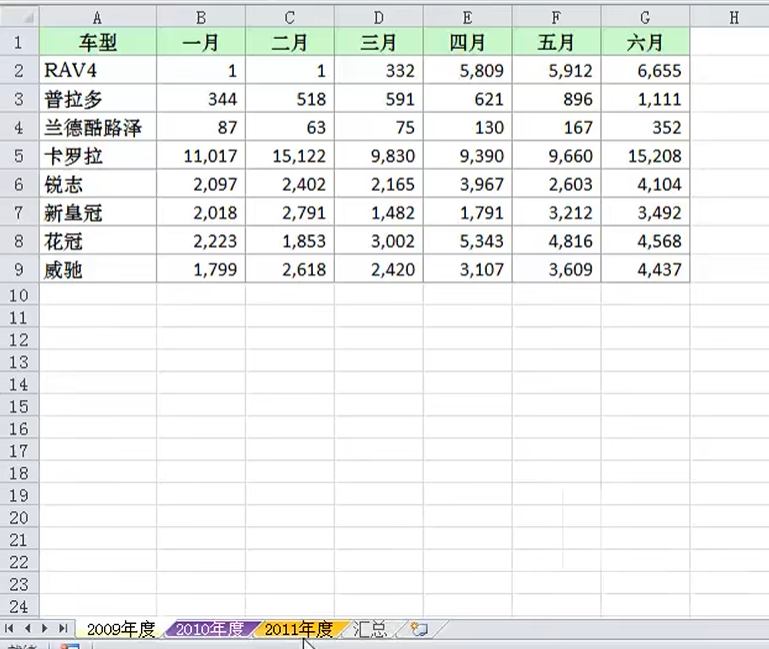Click the 三月 header cell
The image size is (769, 649).
pyautogui.click(x=379, y=42)
